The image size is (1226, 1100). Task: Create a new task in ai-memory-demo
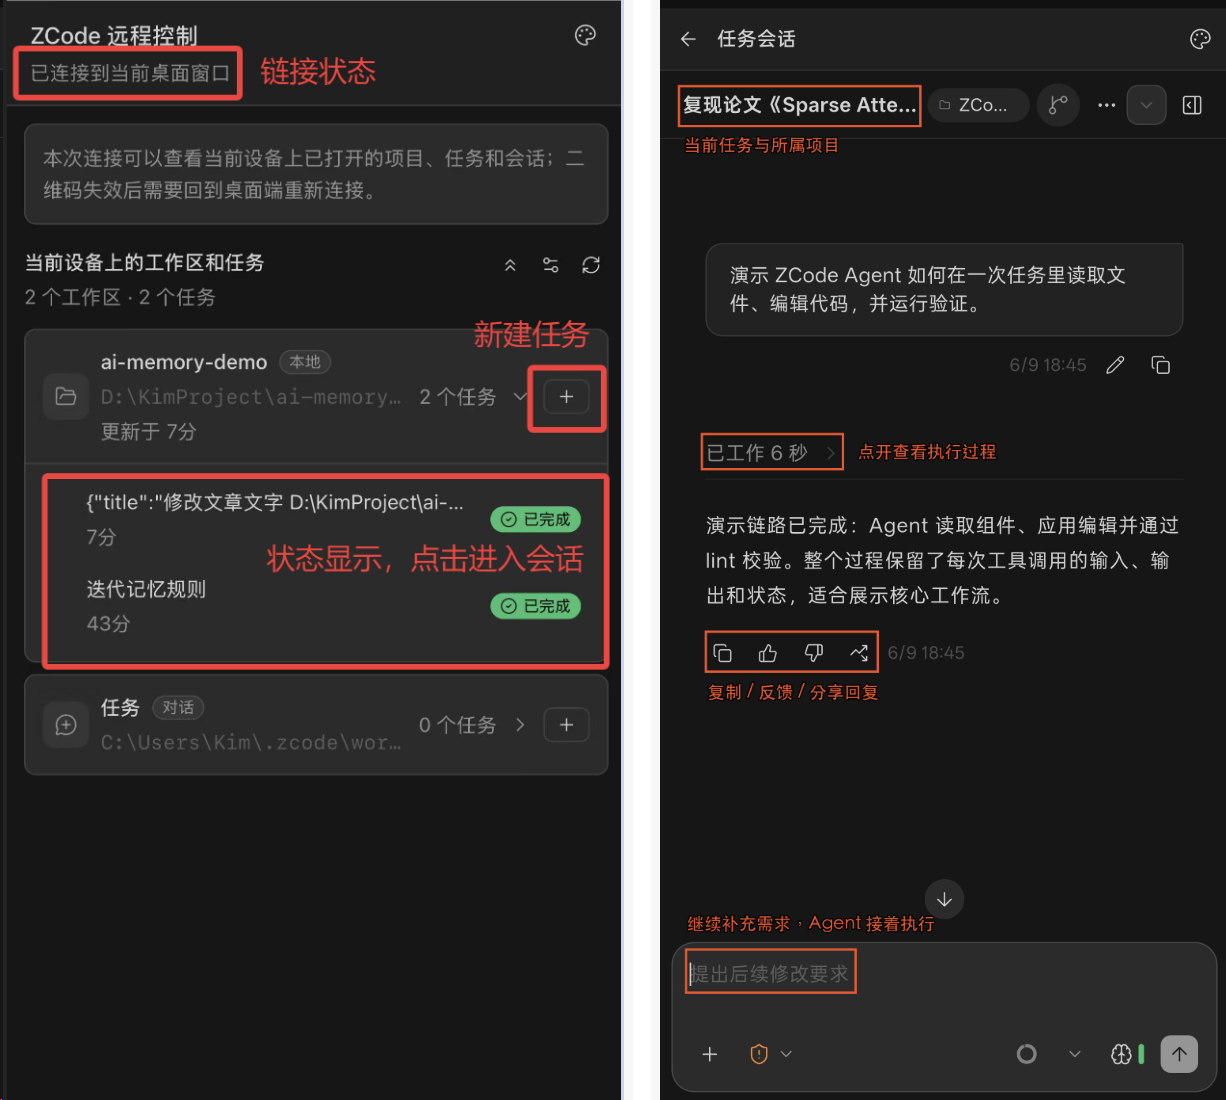[x=566, y=397]
